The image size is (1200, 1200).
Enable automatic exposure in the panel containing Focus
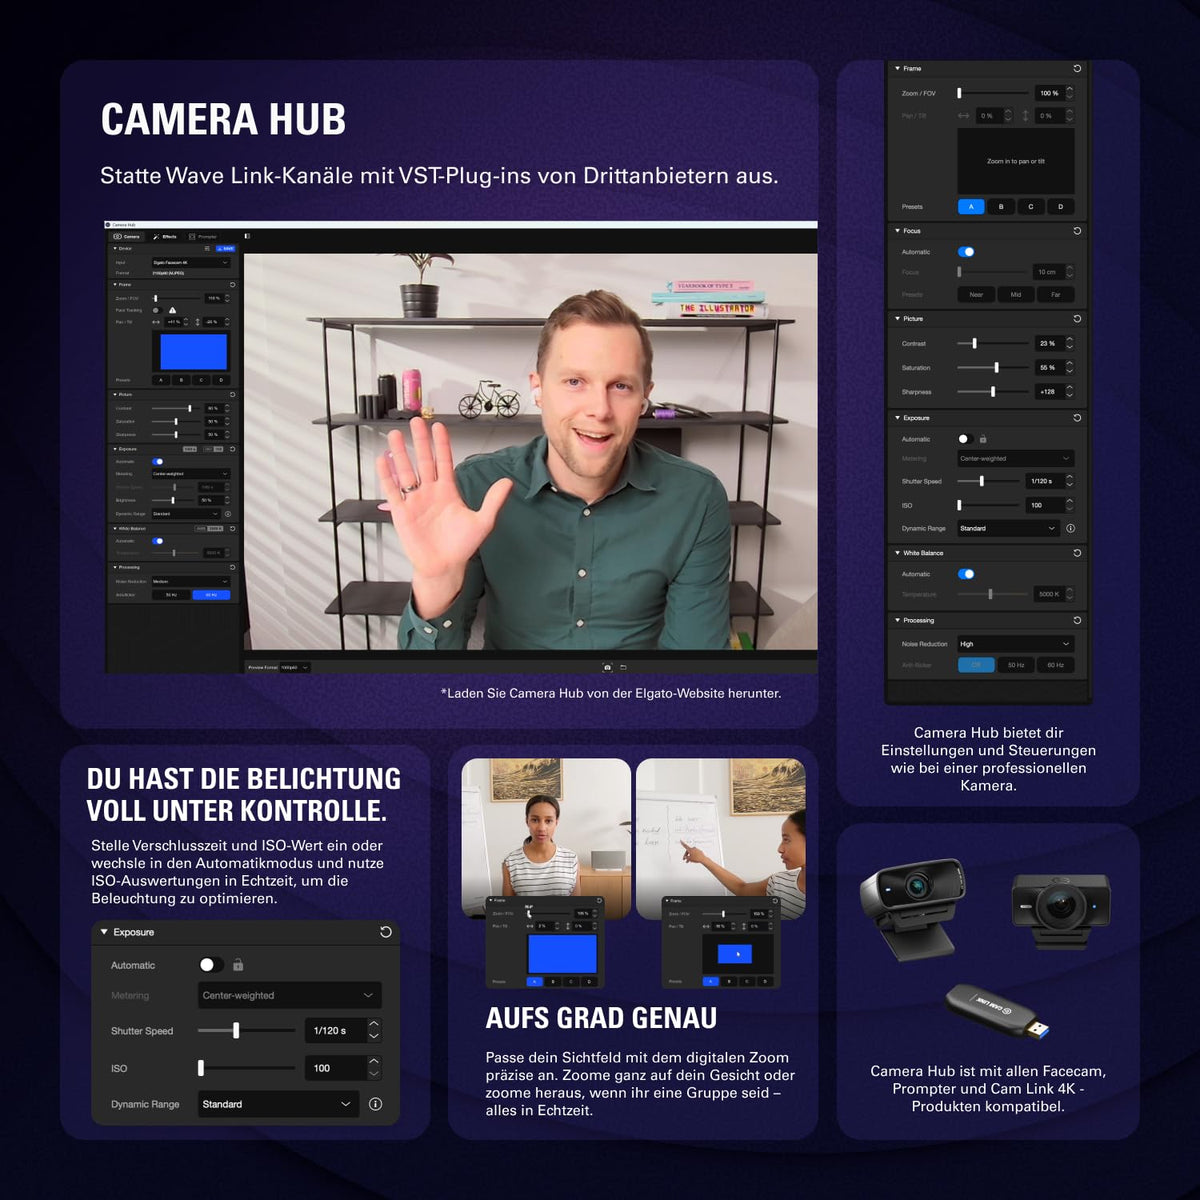click(x=965, y=439)
